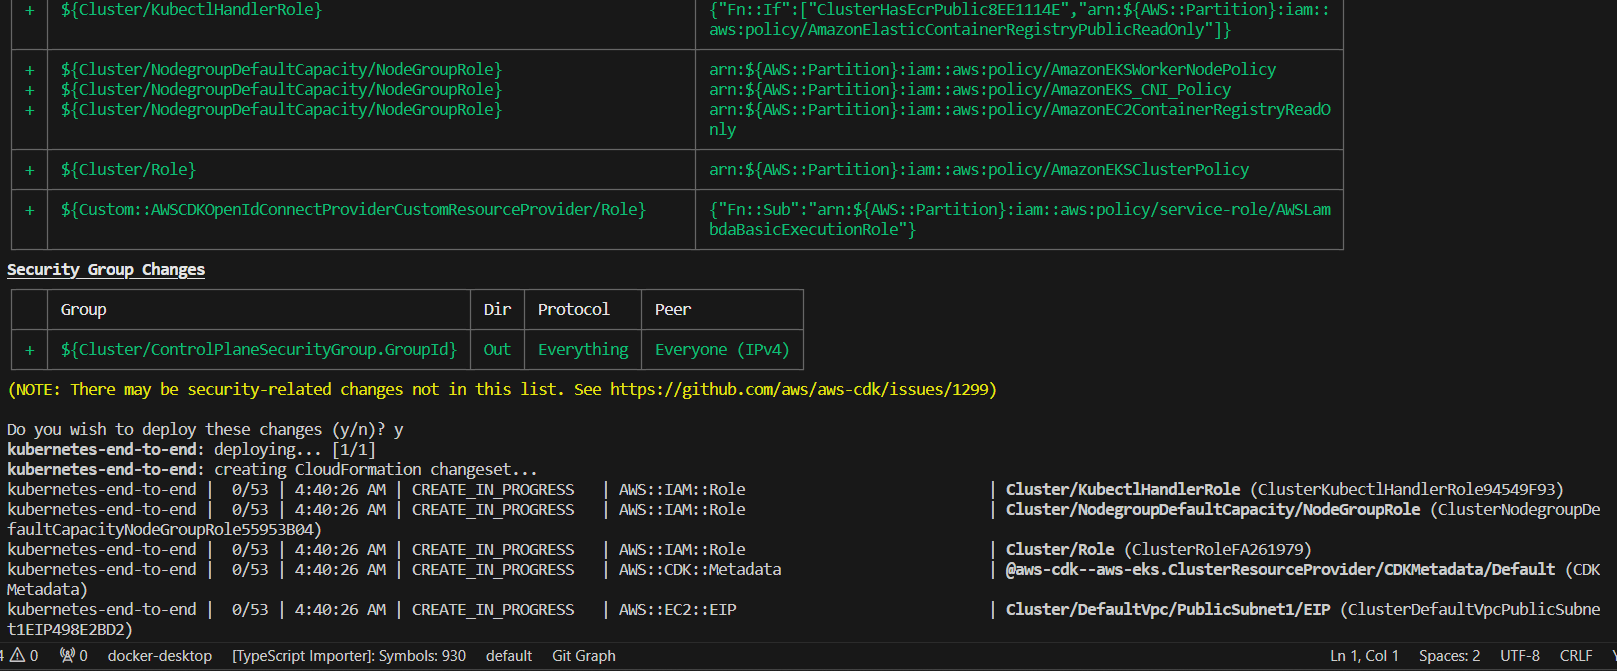1617x671 pixels.
Task: Click TypeScript Importer Symbols: 930 status item
Action: pos(349,656)
